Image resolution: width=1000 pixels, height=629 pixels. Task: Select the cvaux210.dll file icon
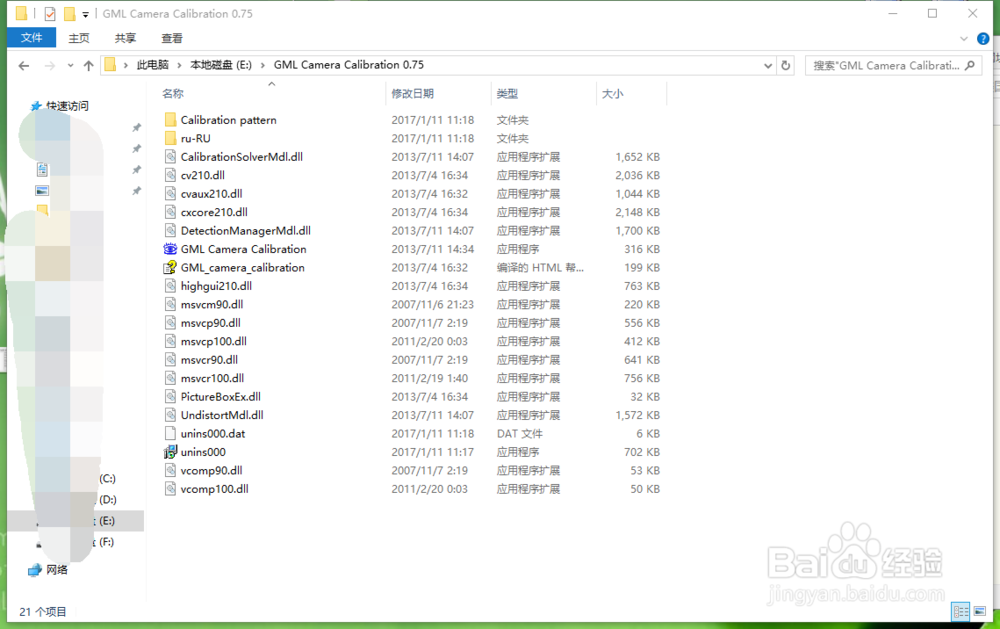[x=170, y=194]
